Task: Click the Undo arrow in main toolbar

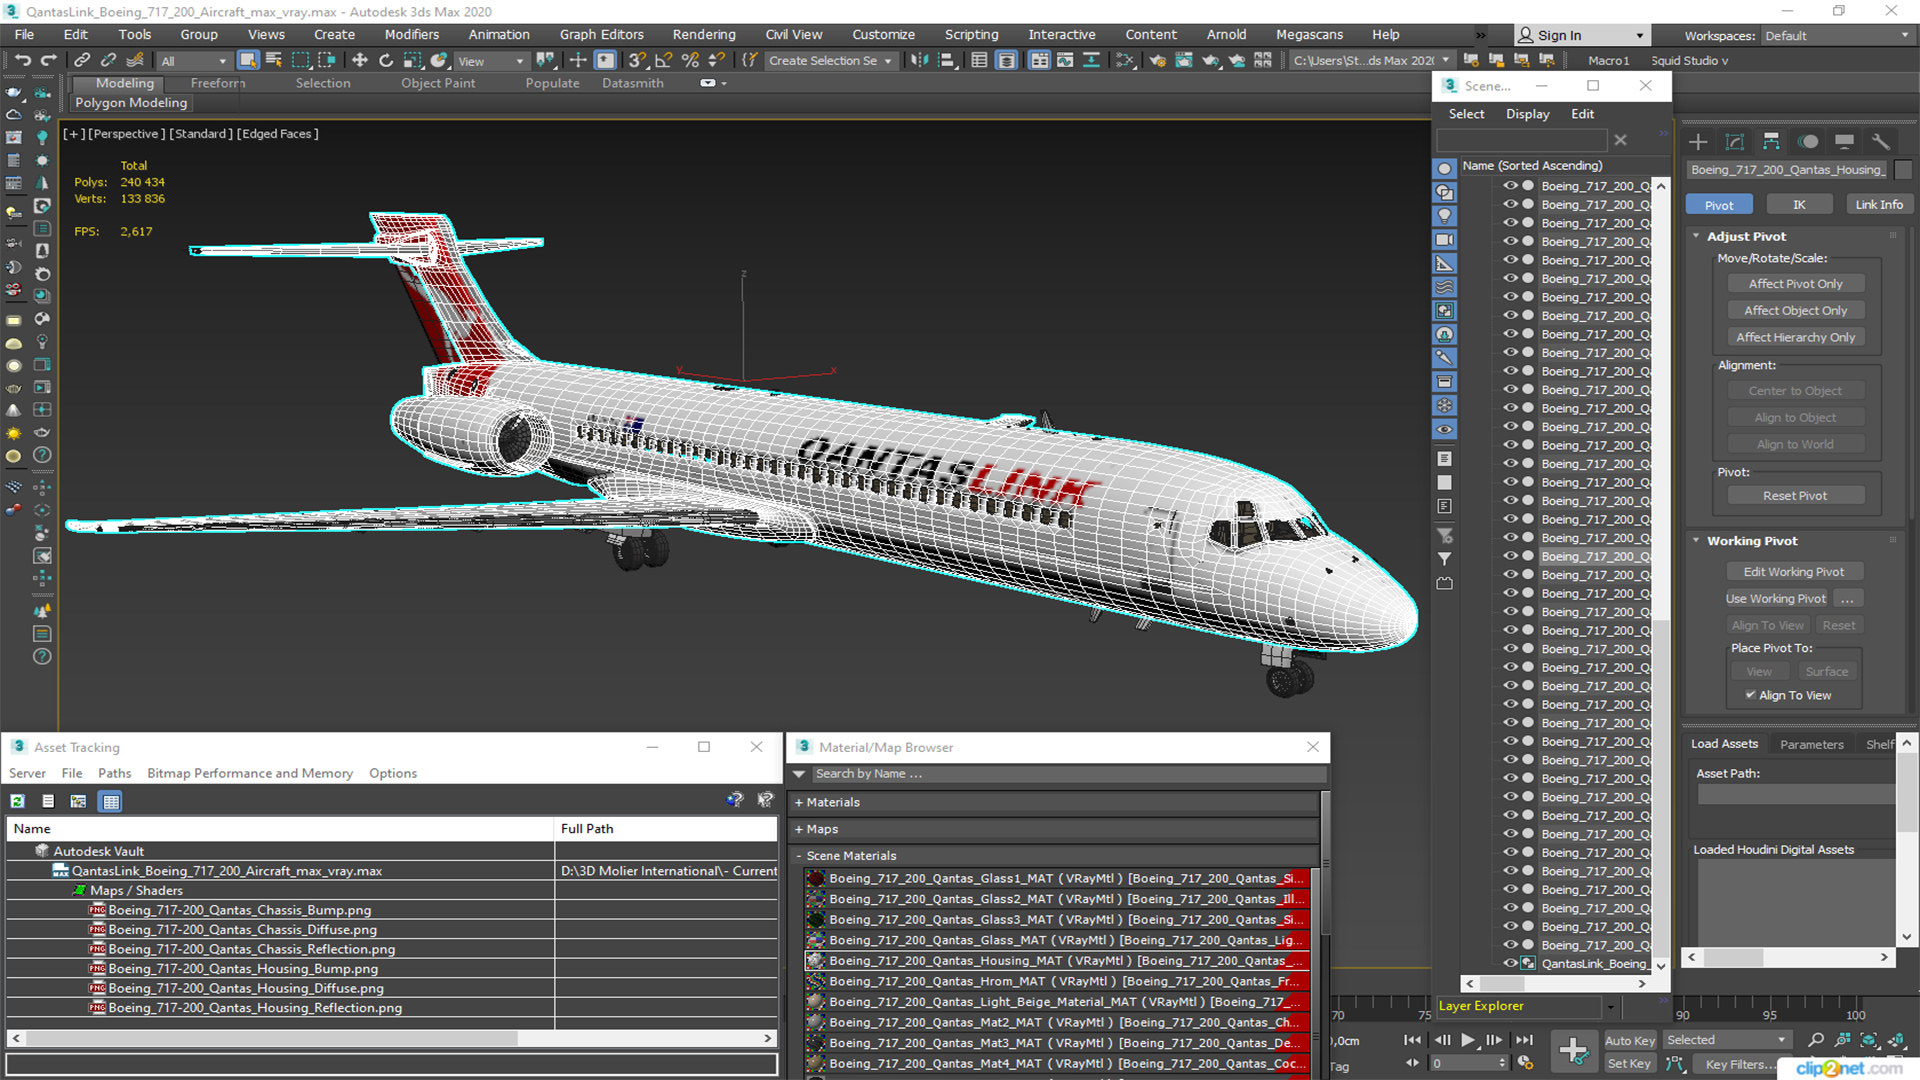Action: (x=23, y=61)
